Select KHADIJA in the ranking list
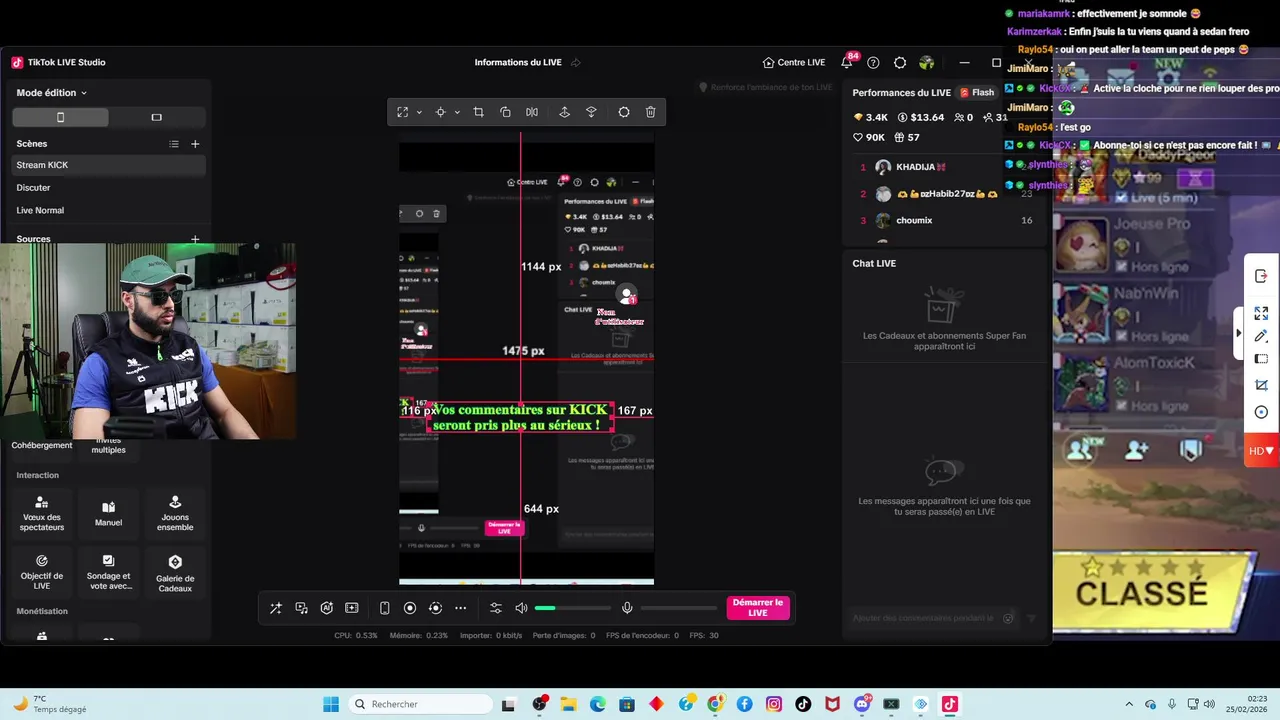 (944, 167)
